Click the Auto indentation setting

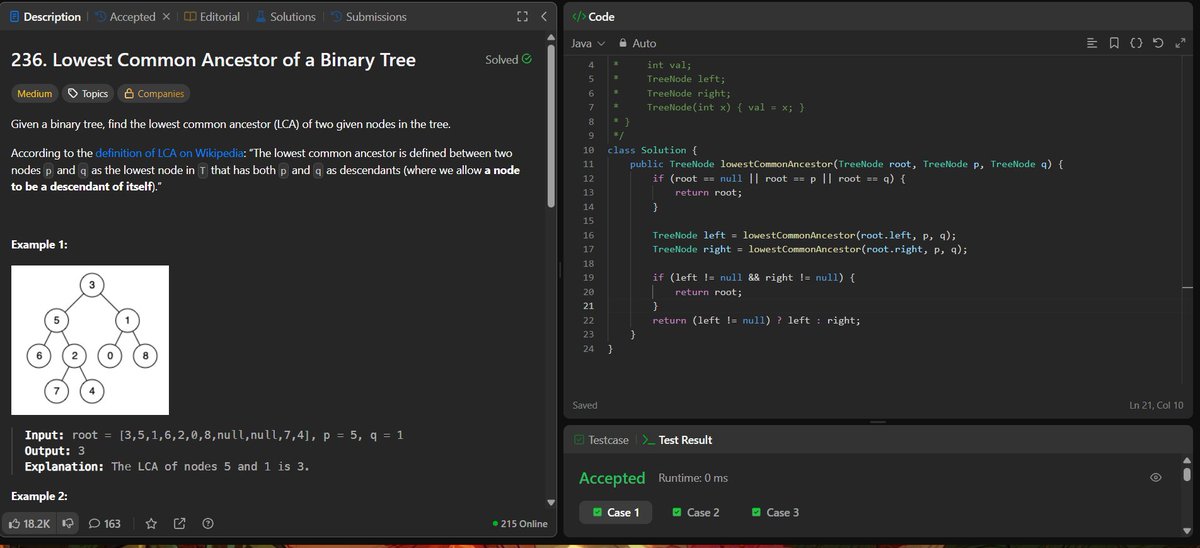click(645, 43)
